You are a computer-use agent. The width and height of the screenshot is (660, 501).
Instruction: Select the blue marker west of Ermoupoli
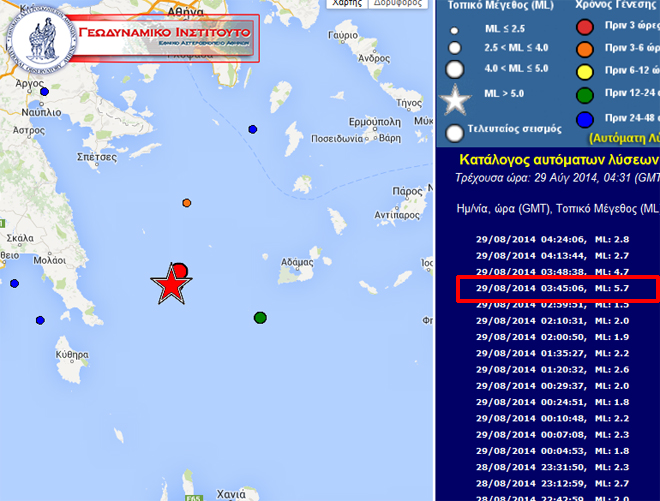[253, 129]
